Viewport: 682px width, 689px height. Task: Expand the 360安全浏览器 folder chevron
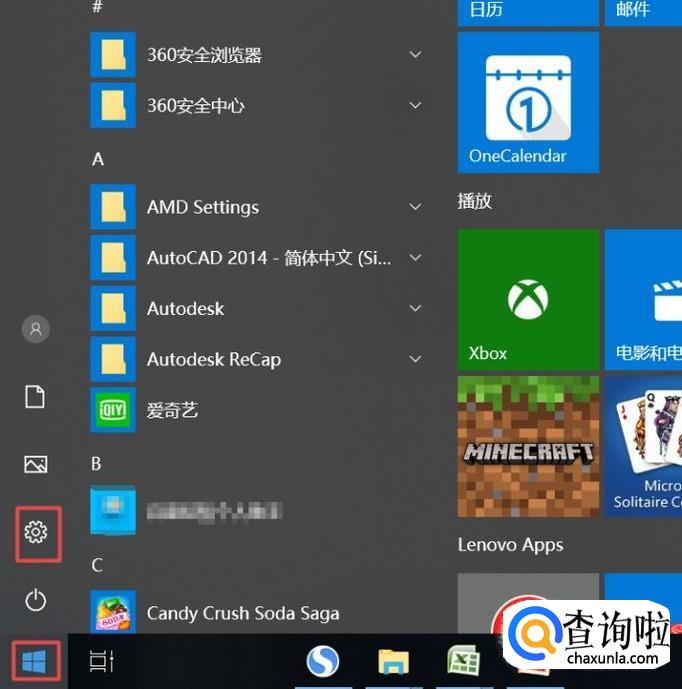415,54
